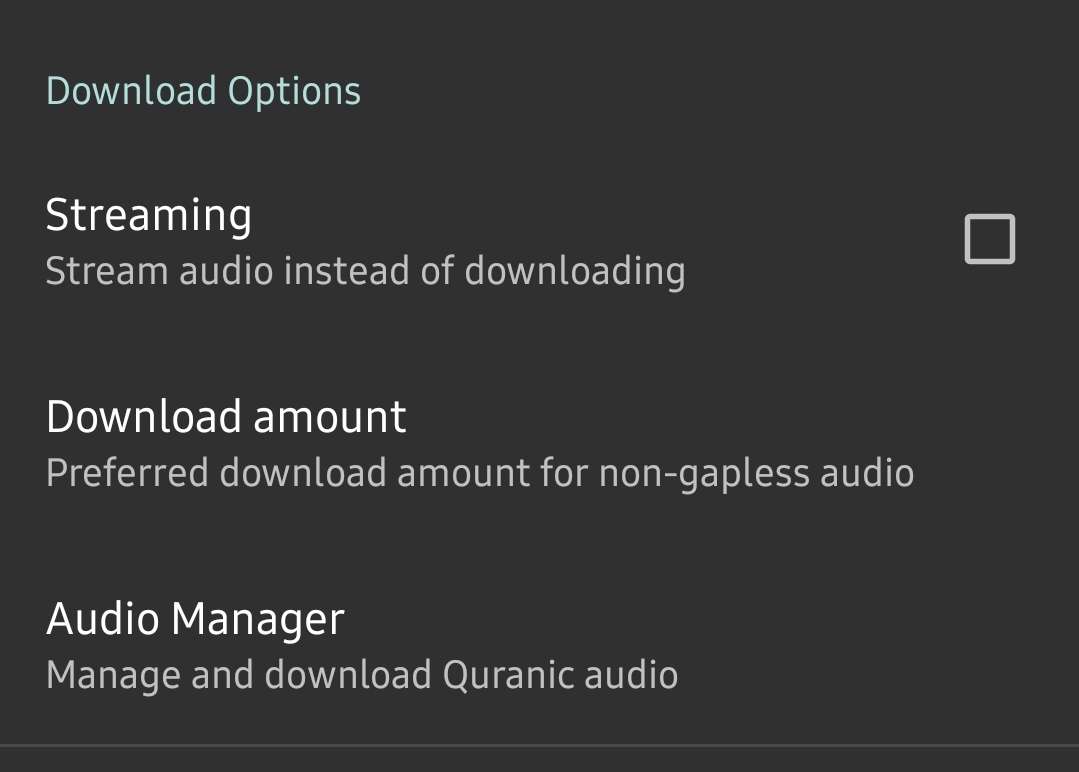
Task: Click the word 'downloading' under Streaming
Action: point(575,272)
